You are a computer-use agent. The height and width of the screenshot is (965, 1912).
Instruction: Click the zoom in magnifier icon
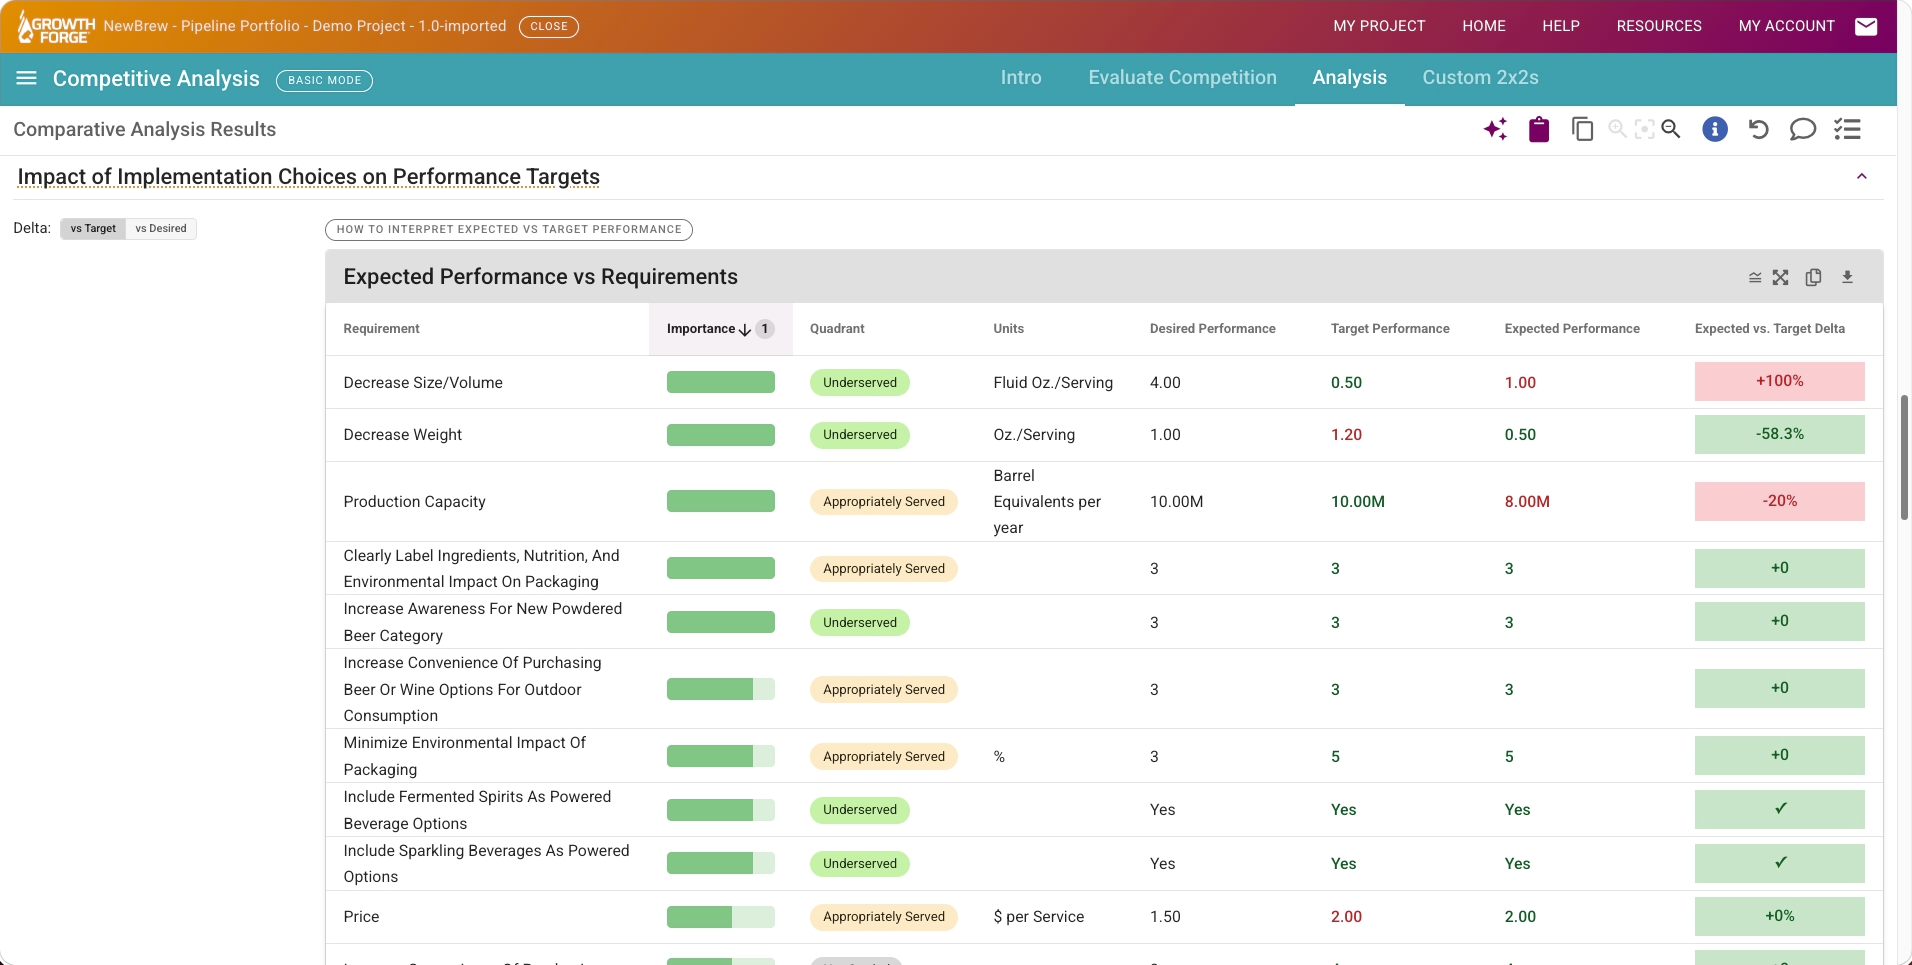tap(1617, 129)
